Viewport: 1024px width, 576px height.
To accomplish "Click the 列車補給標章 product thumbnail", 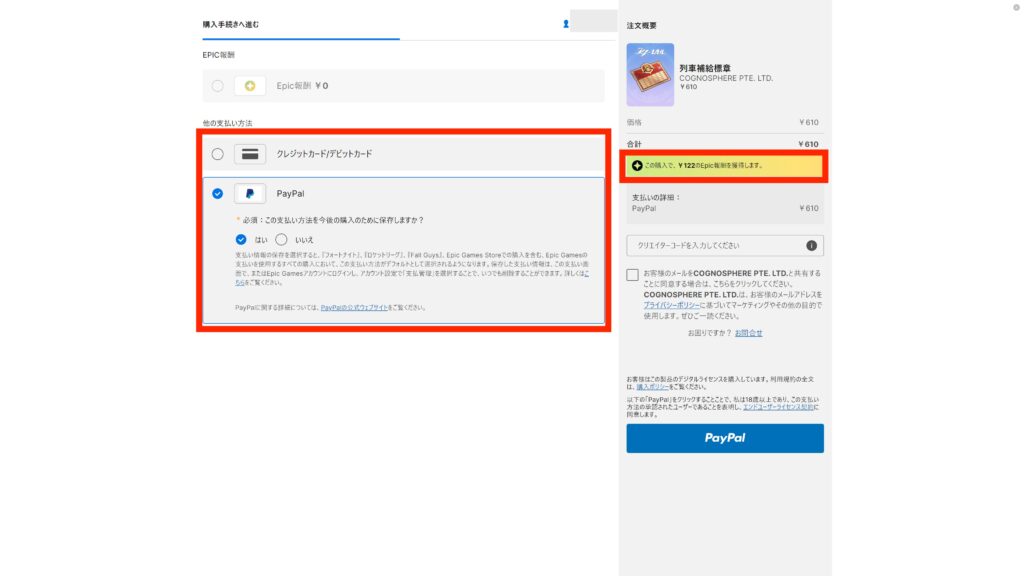I will [x=650, y=74].
